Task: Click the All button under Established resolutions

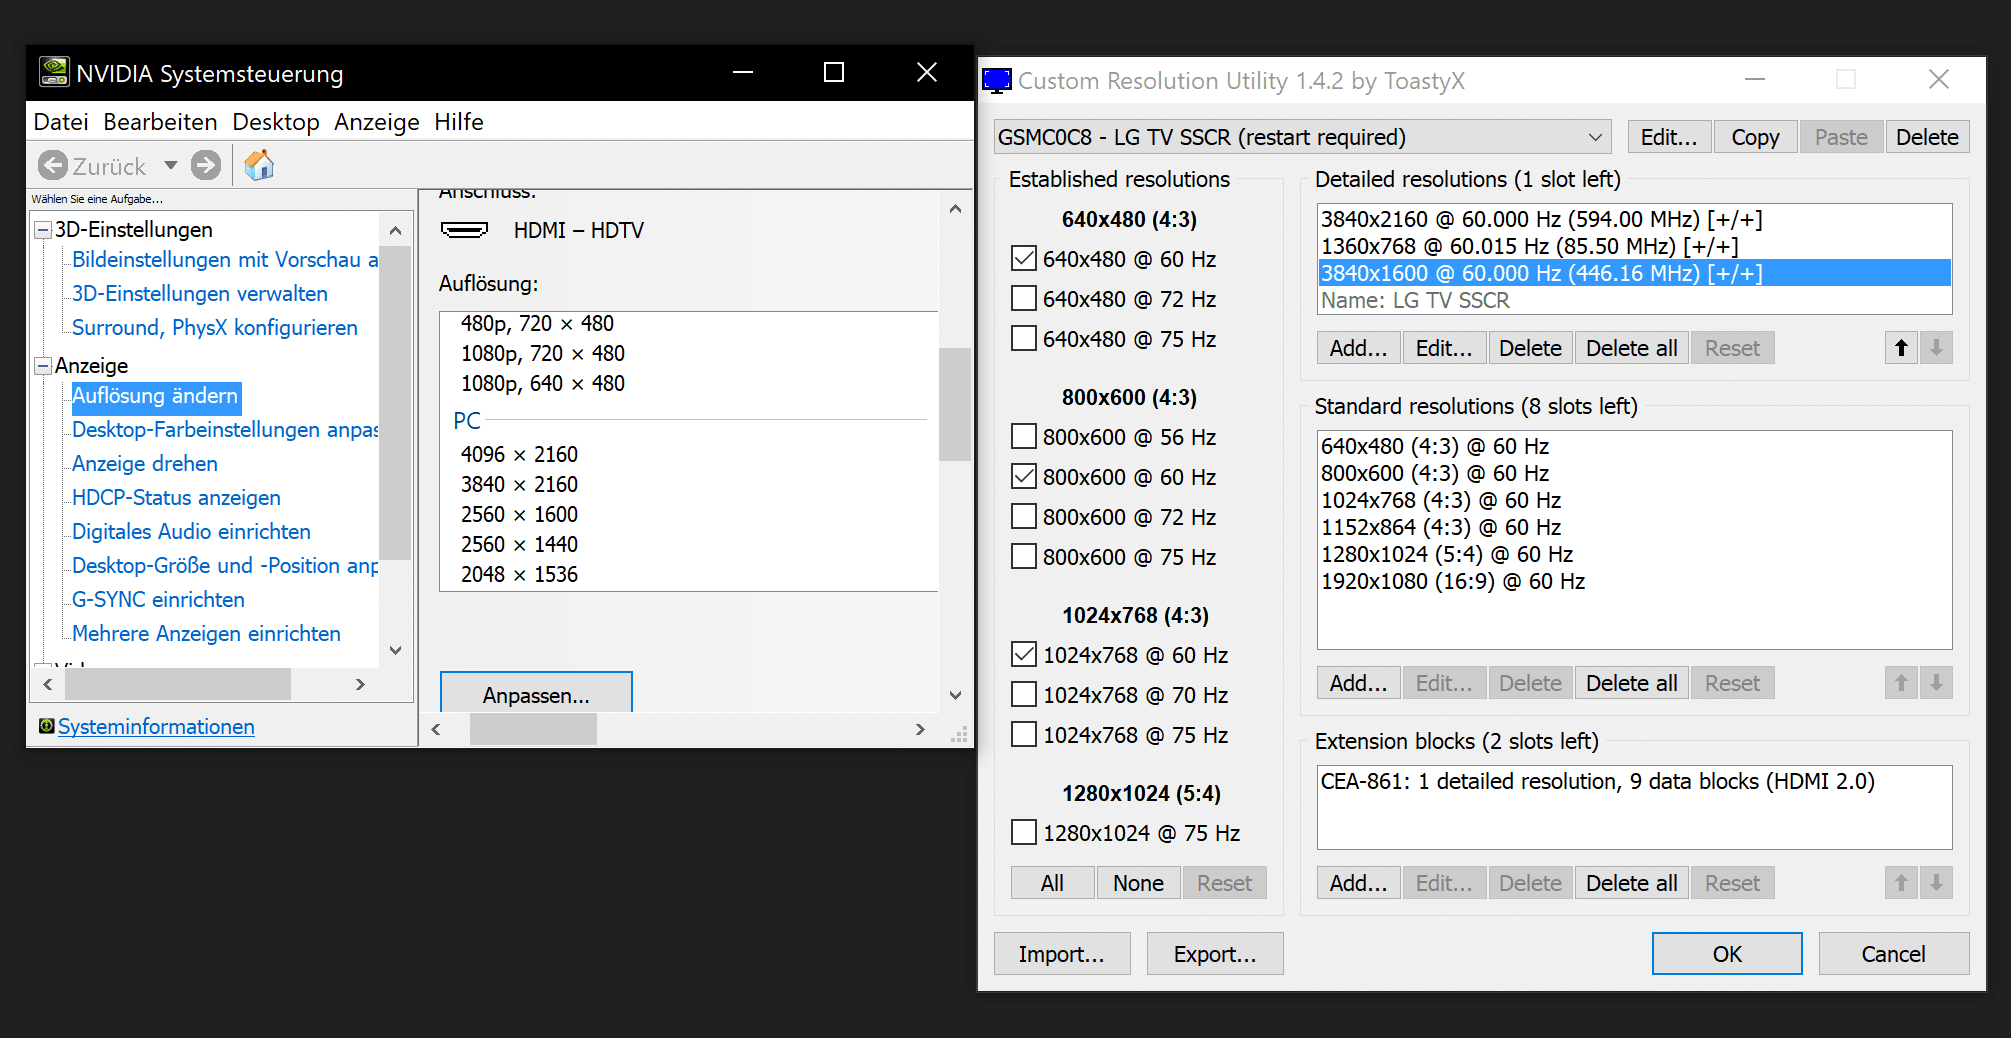Action: 1052,883
